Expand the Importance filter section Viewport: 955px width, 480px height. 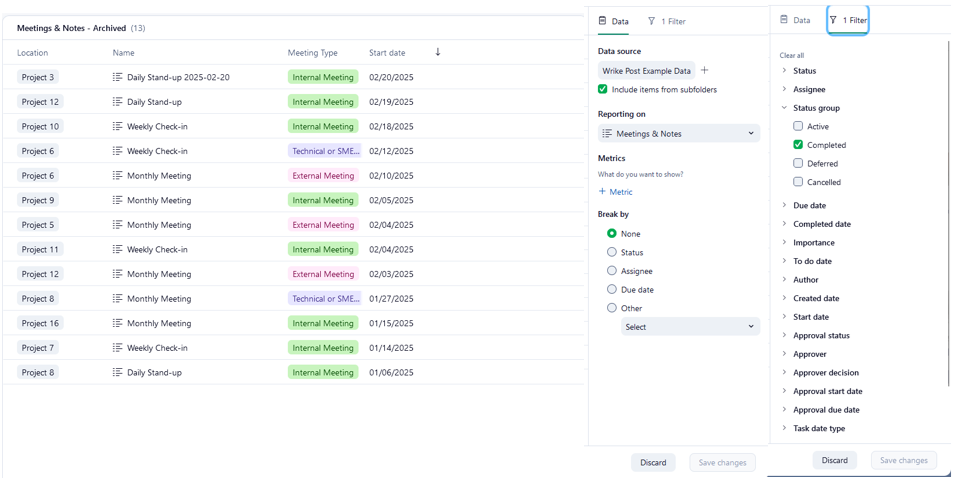pyautogui.click(x=784, y=242)
